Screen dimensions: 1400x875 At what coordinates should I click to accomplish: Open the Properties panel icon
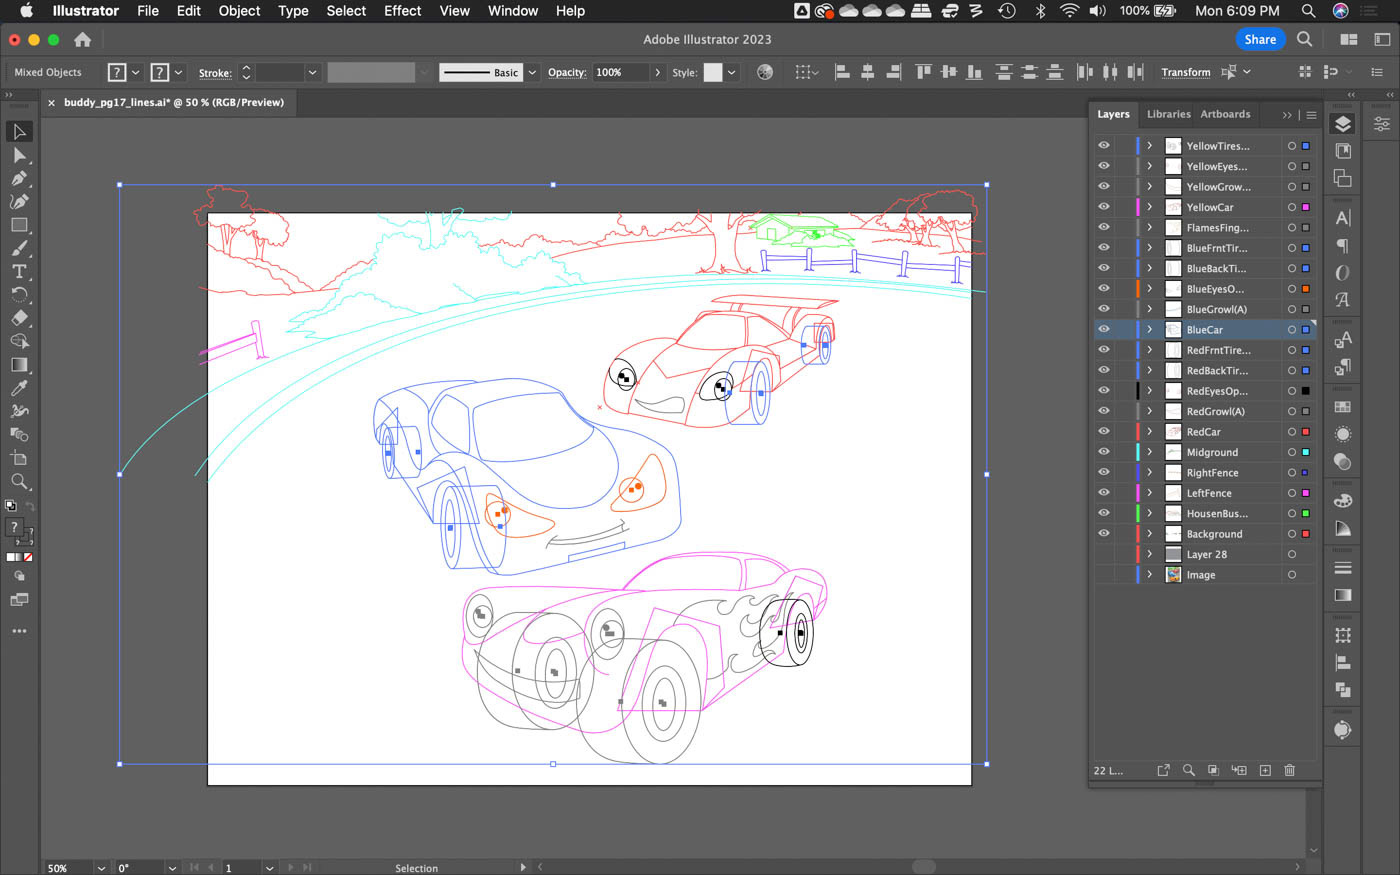[x=1381, y=124]
